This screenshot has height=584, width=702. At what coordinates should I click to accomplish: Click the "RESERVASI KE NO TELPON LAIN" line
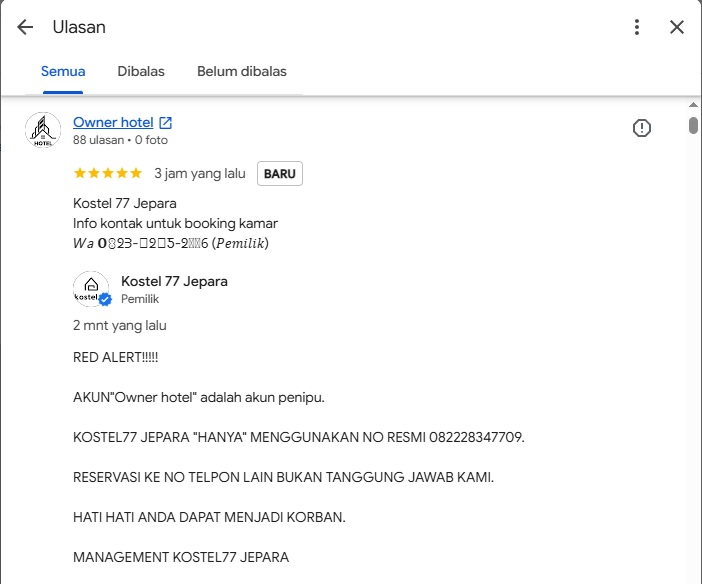(283, 477)
